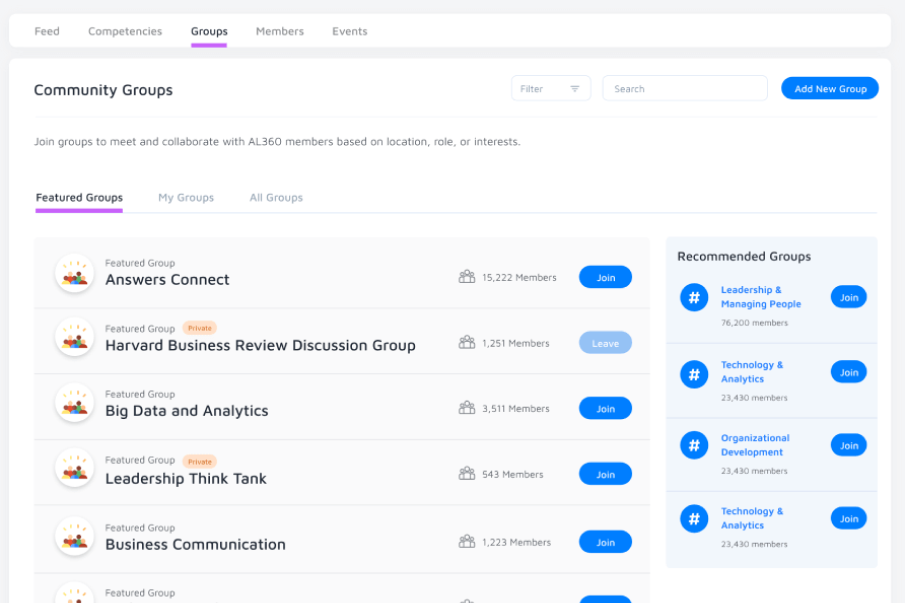Click in the Search groups field
Image resolution: width=905 pixels, height=603 pixels.
tap(685, 89)
